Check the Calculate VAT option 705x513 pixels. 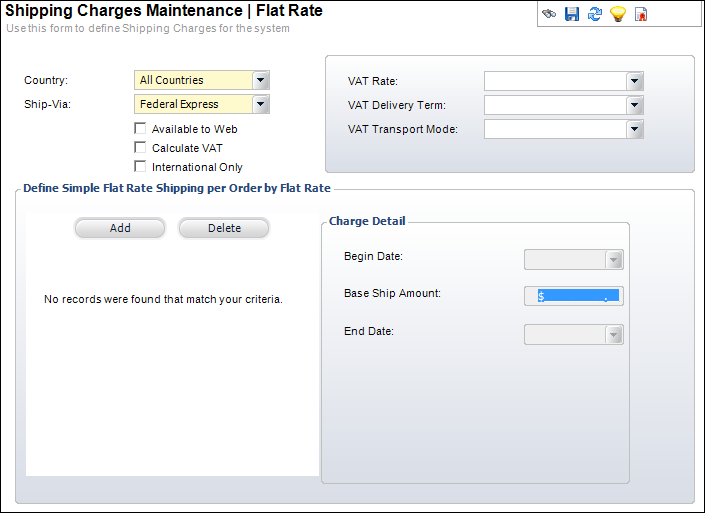click(140, 147)
